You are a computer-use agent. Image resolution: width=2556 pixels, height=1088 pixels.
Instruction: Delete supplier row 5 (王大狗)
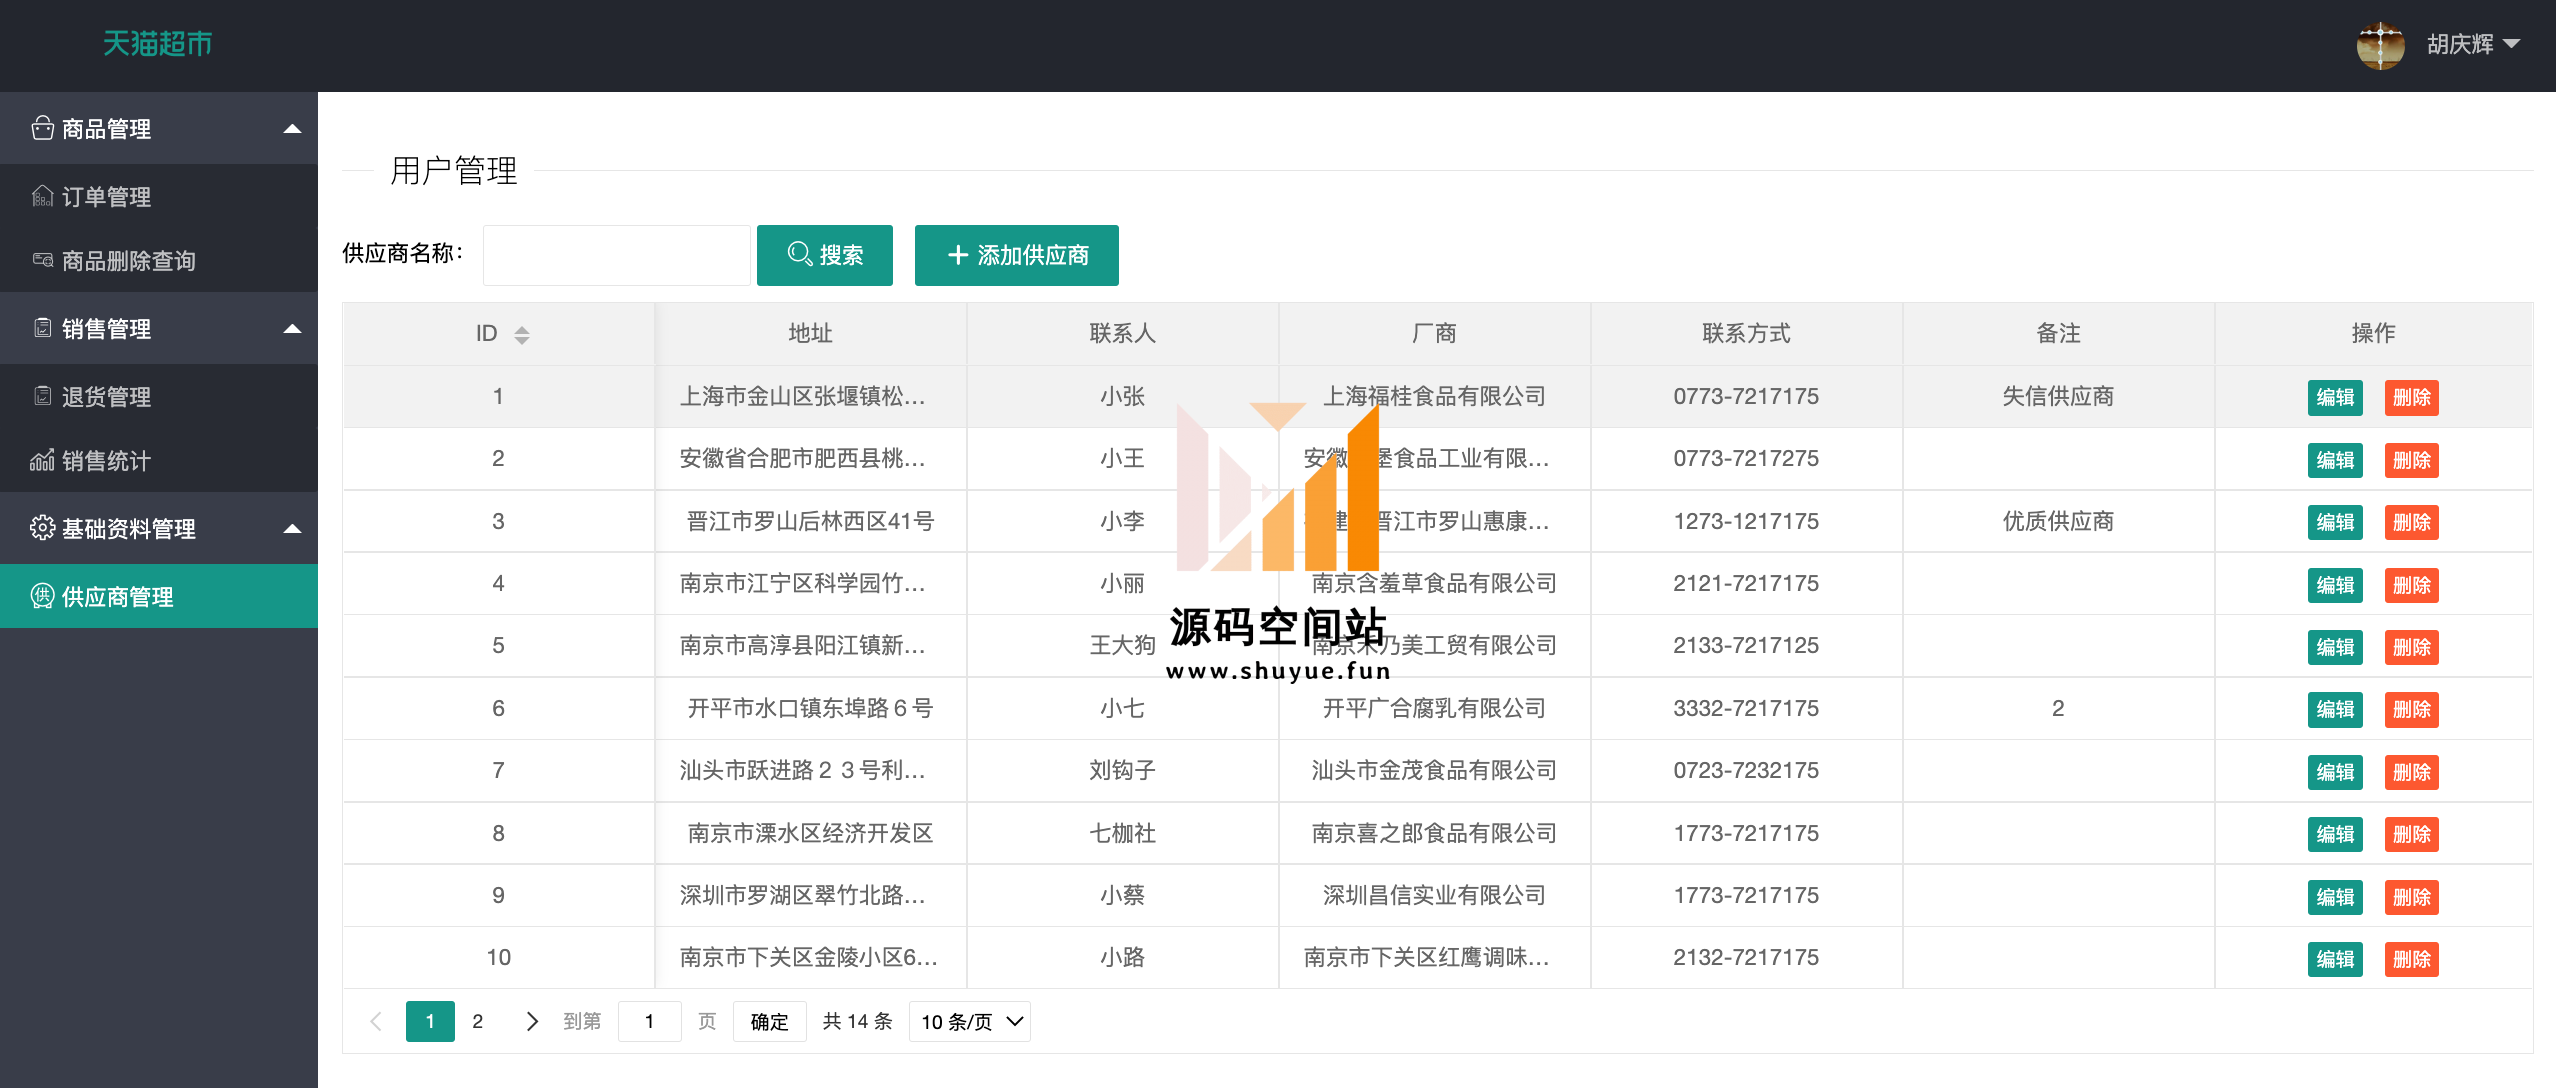[2412, 647]
